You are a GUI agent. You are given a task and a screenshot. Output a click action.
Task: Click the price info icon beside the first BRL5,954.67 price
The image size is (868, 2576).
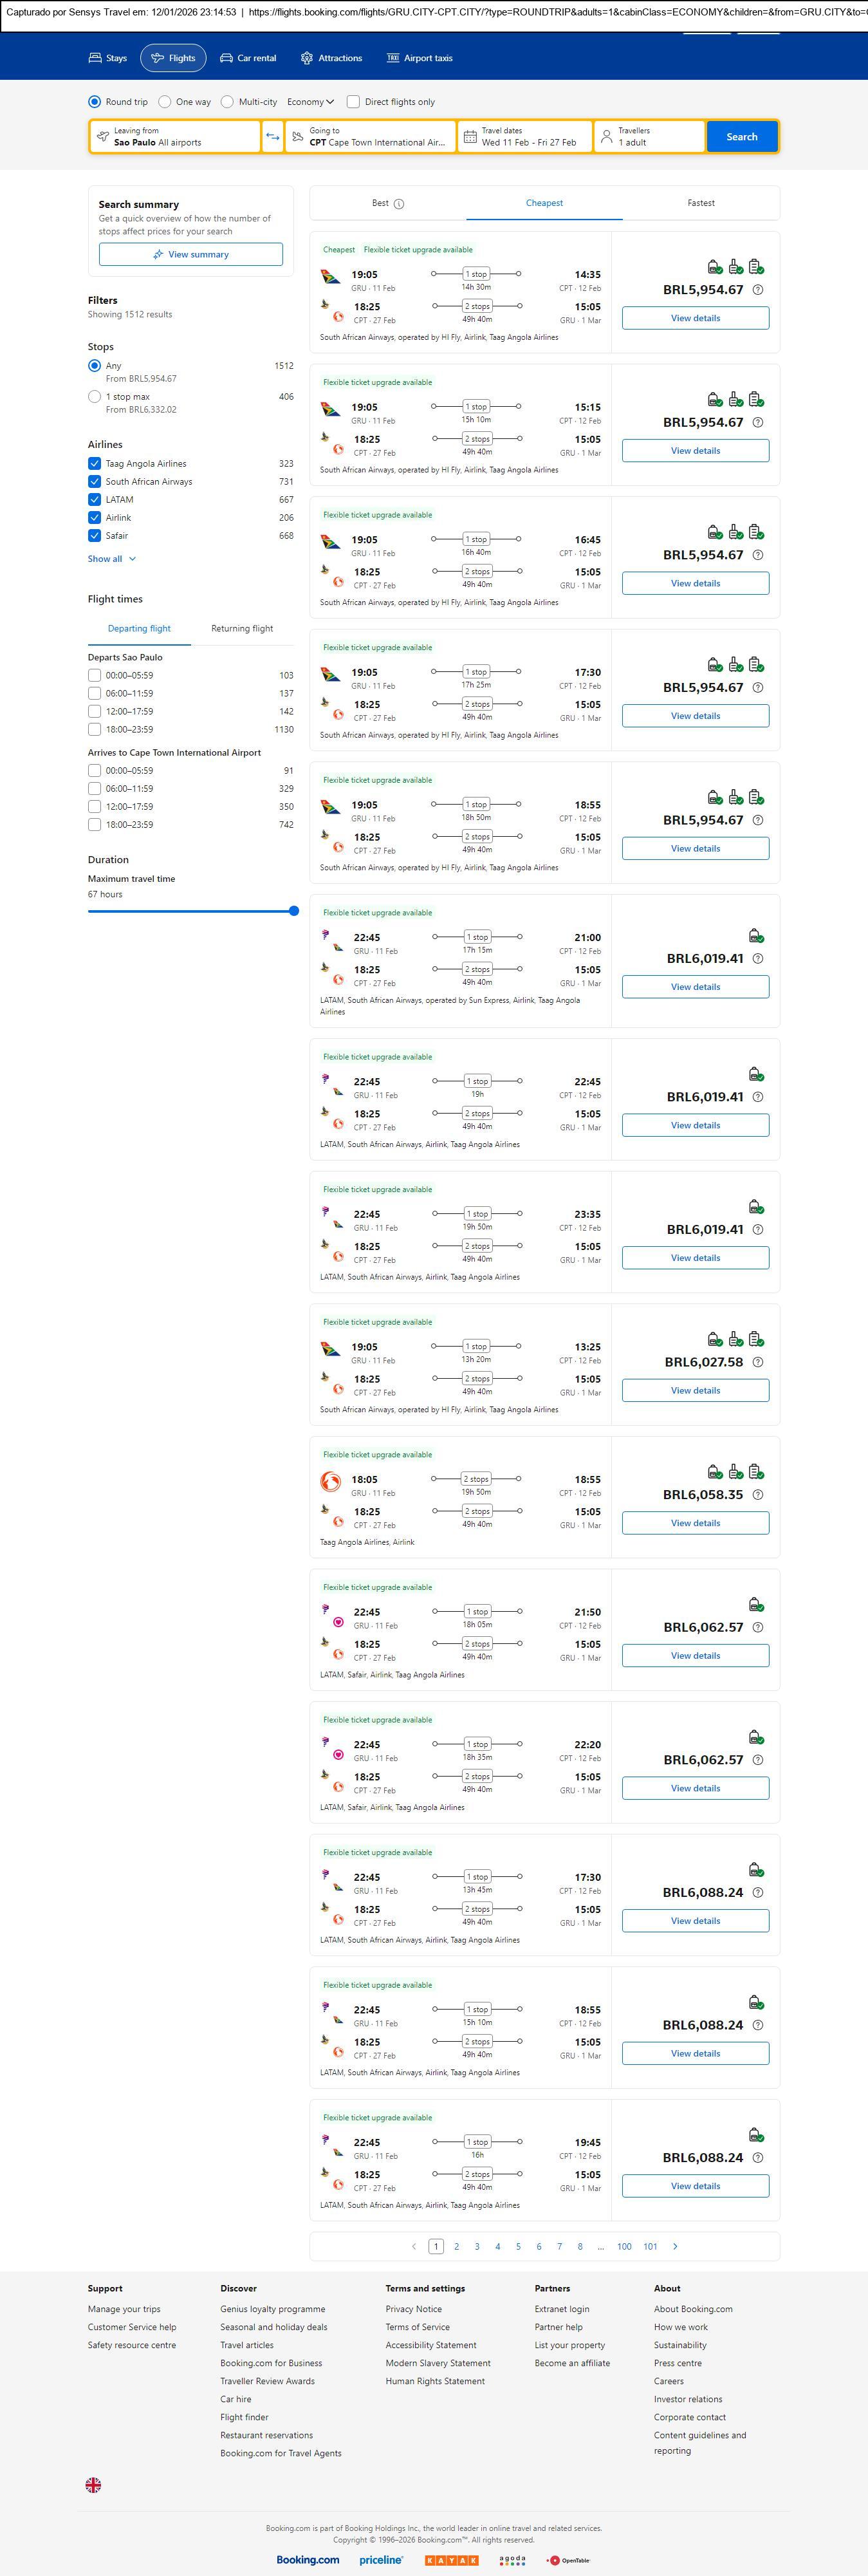[x=757, y=290]
